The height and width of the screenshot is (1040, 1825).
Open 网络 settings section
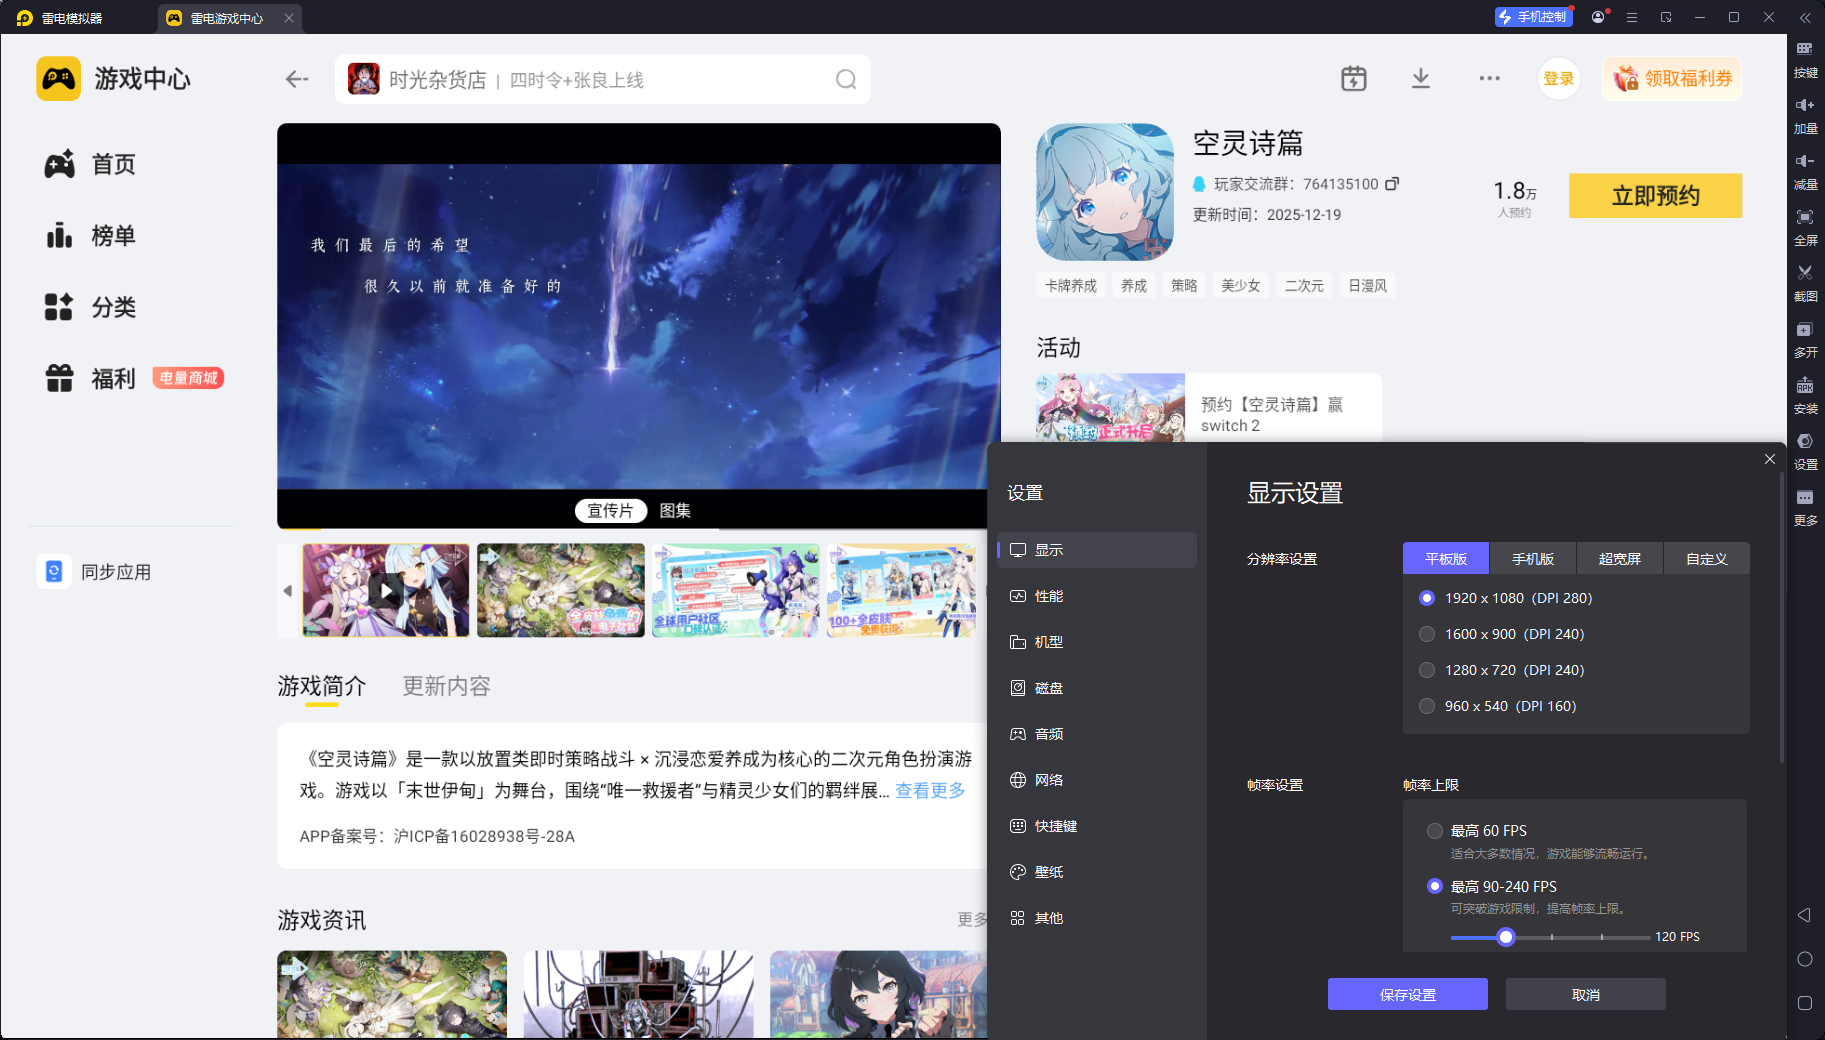1097,780
